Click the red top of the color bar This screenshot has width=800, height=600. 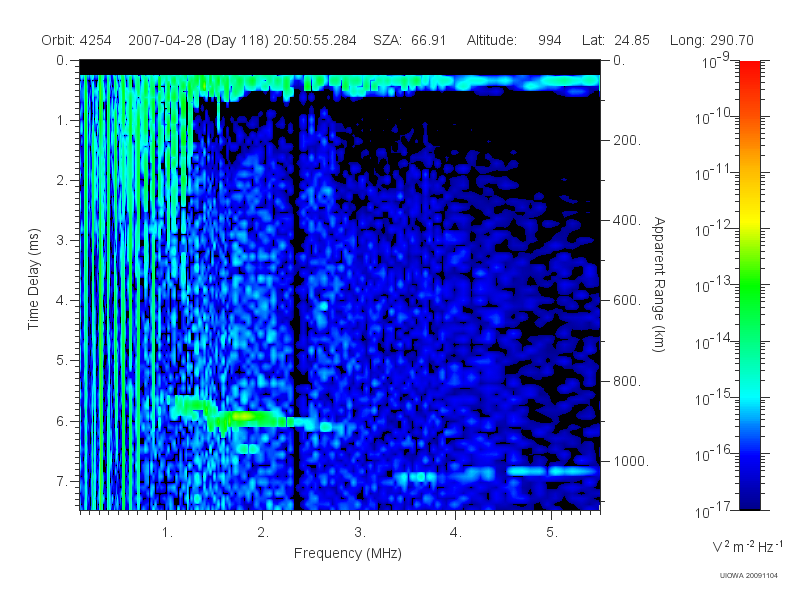750,69
